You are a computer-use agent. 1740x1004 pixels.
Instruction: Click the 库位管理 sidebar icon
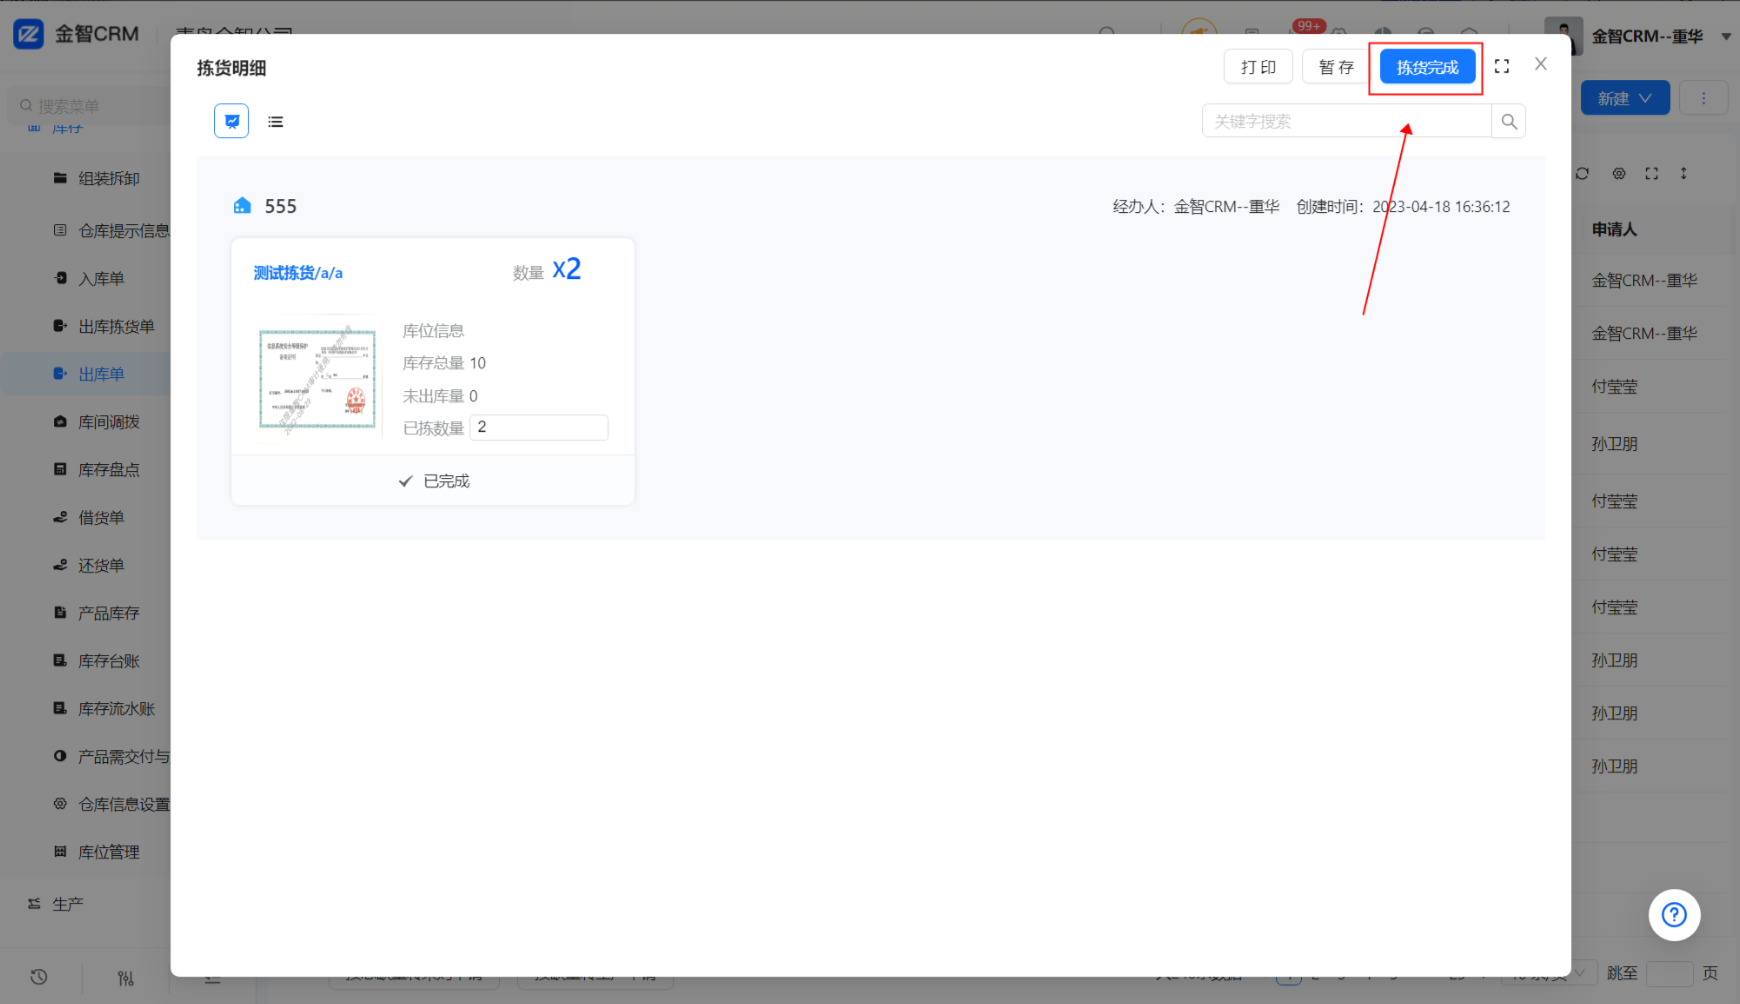(60, 852)
